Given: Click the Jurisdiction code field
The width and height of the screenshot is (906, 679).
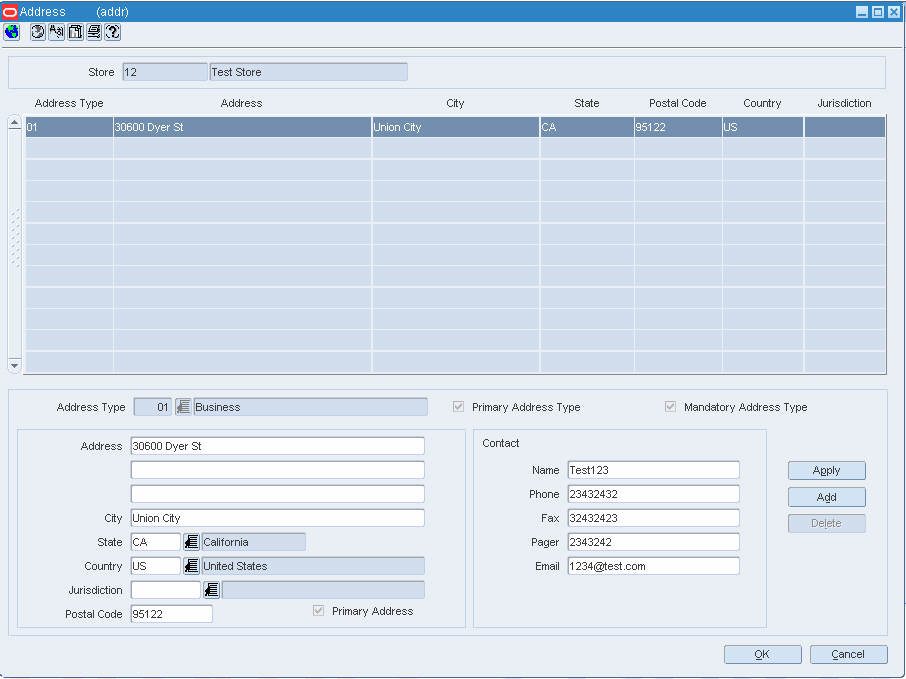Looking at the screenshot, I should point(165,590).
